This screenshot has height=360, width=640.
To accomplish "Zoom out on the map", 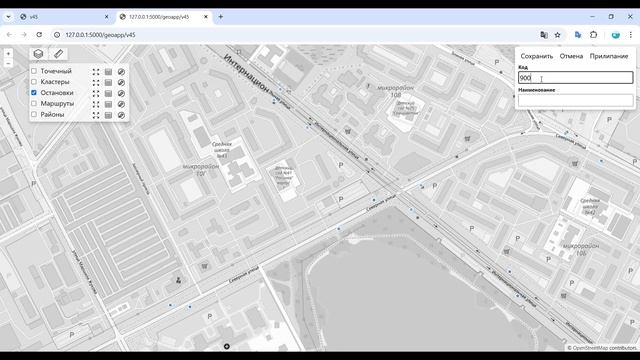I will tap(8, 63).
